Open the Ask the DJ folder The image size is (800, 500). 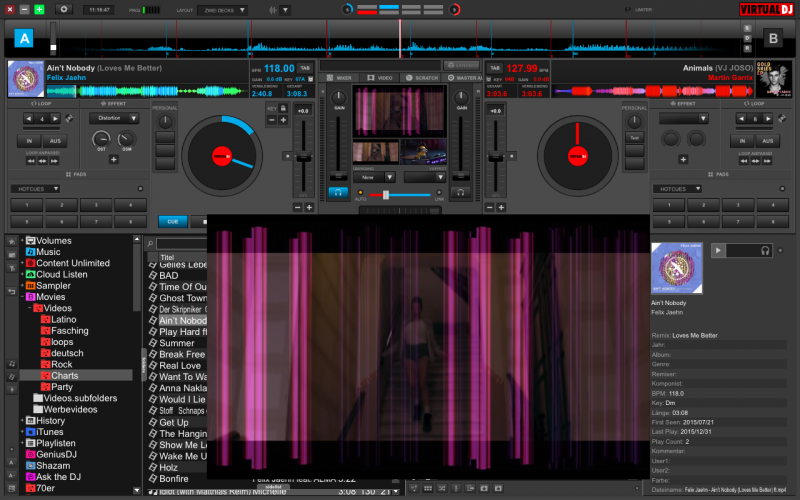(x=54, y=477)
